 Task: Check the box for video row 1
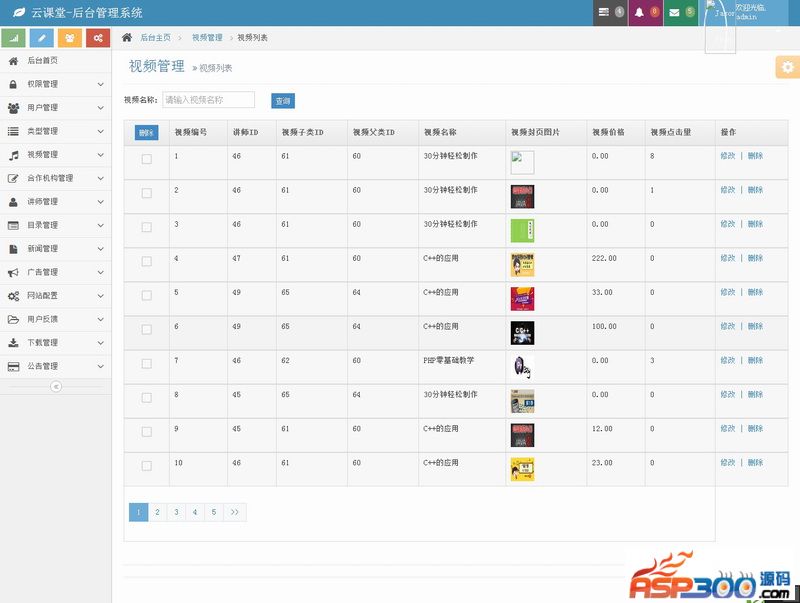tap(146, 159)
